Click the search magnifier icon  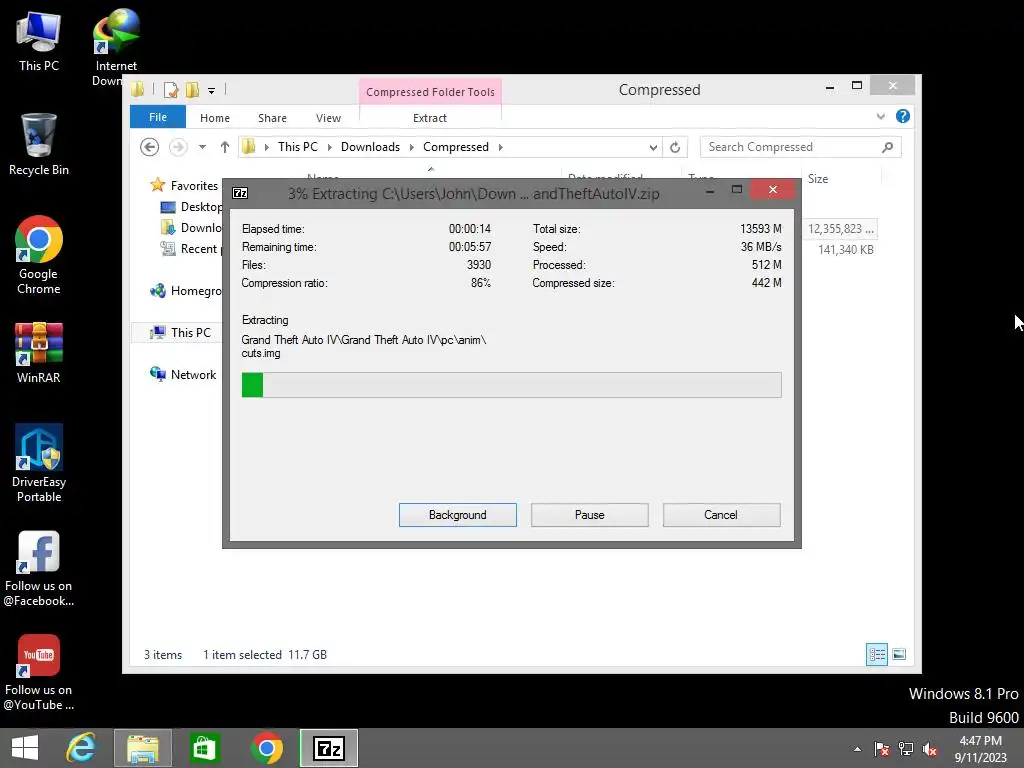887,147
